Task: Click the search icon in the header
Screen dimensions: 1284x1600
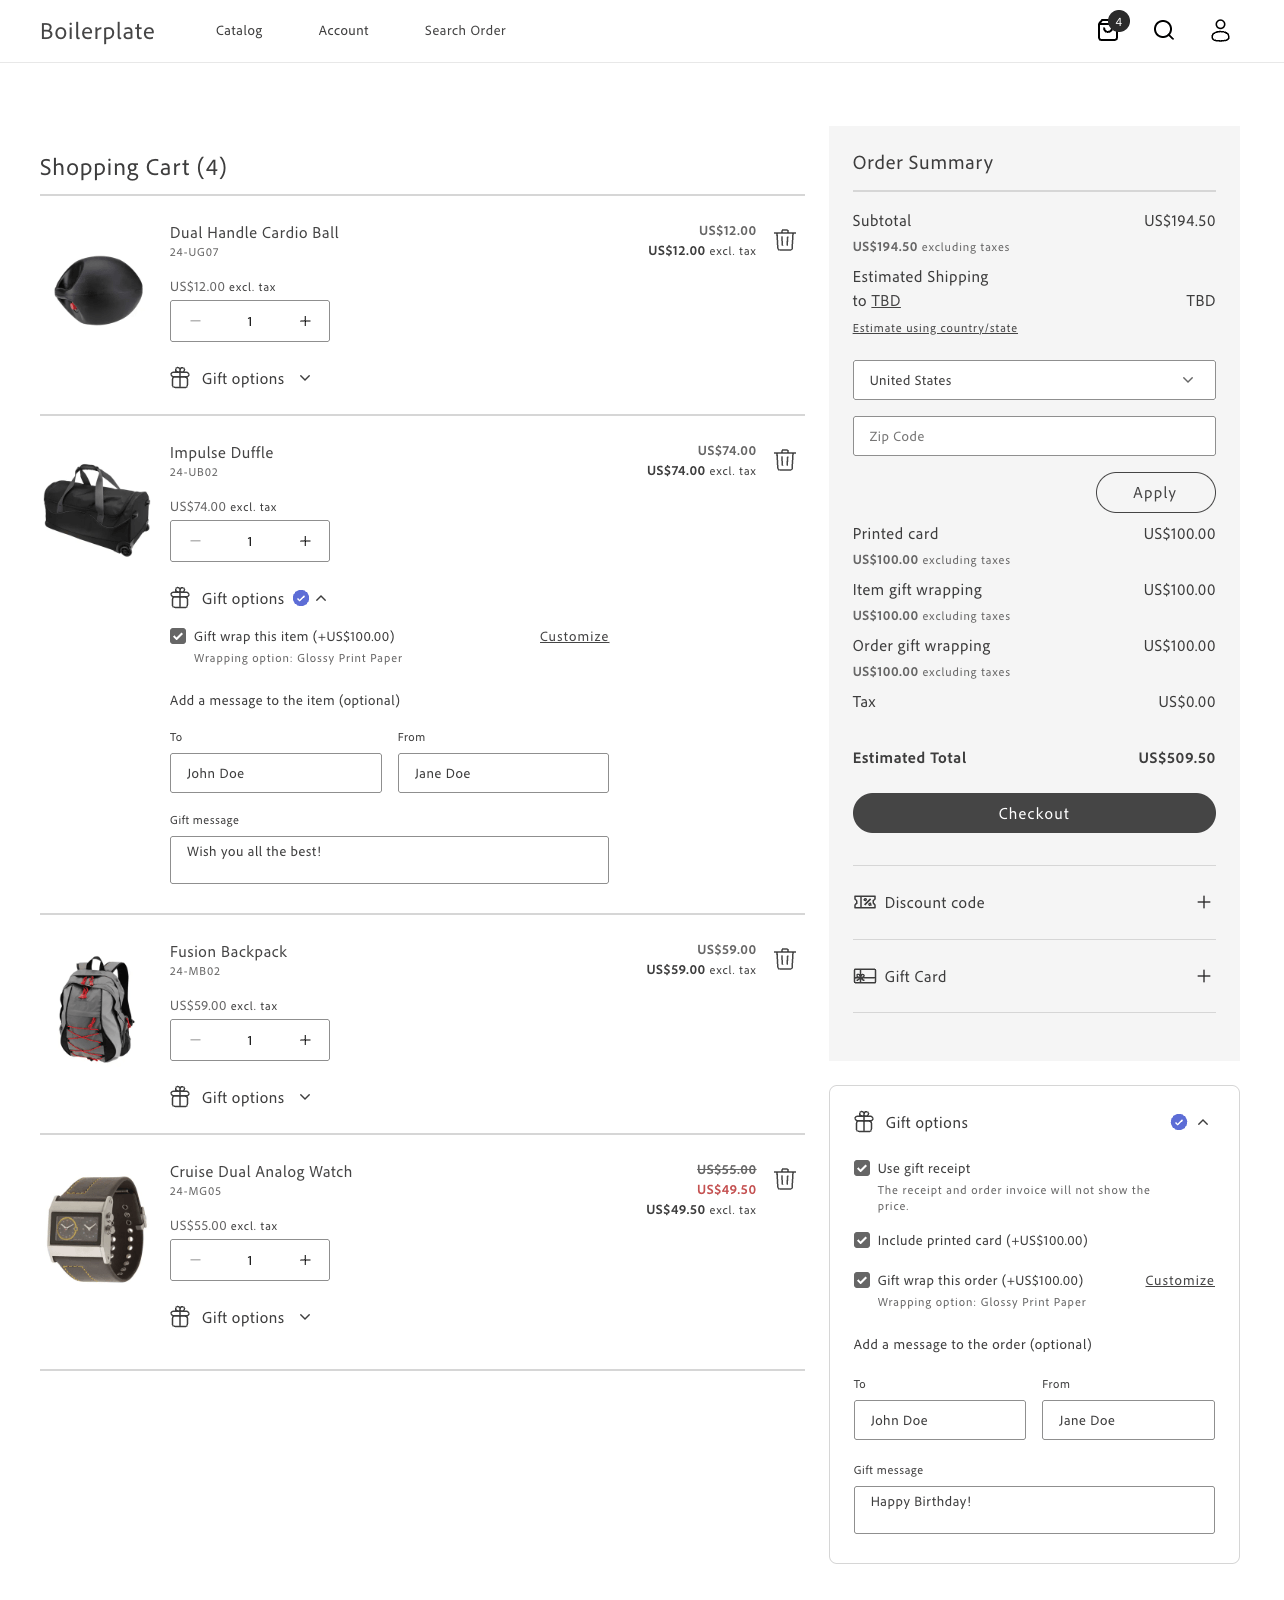Action: point(1164,31)
